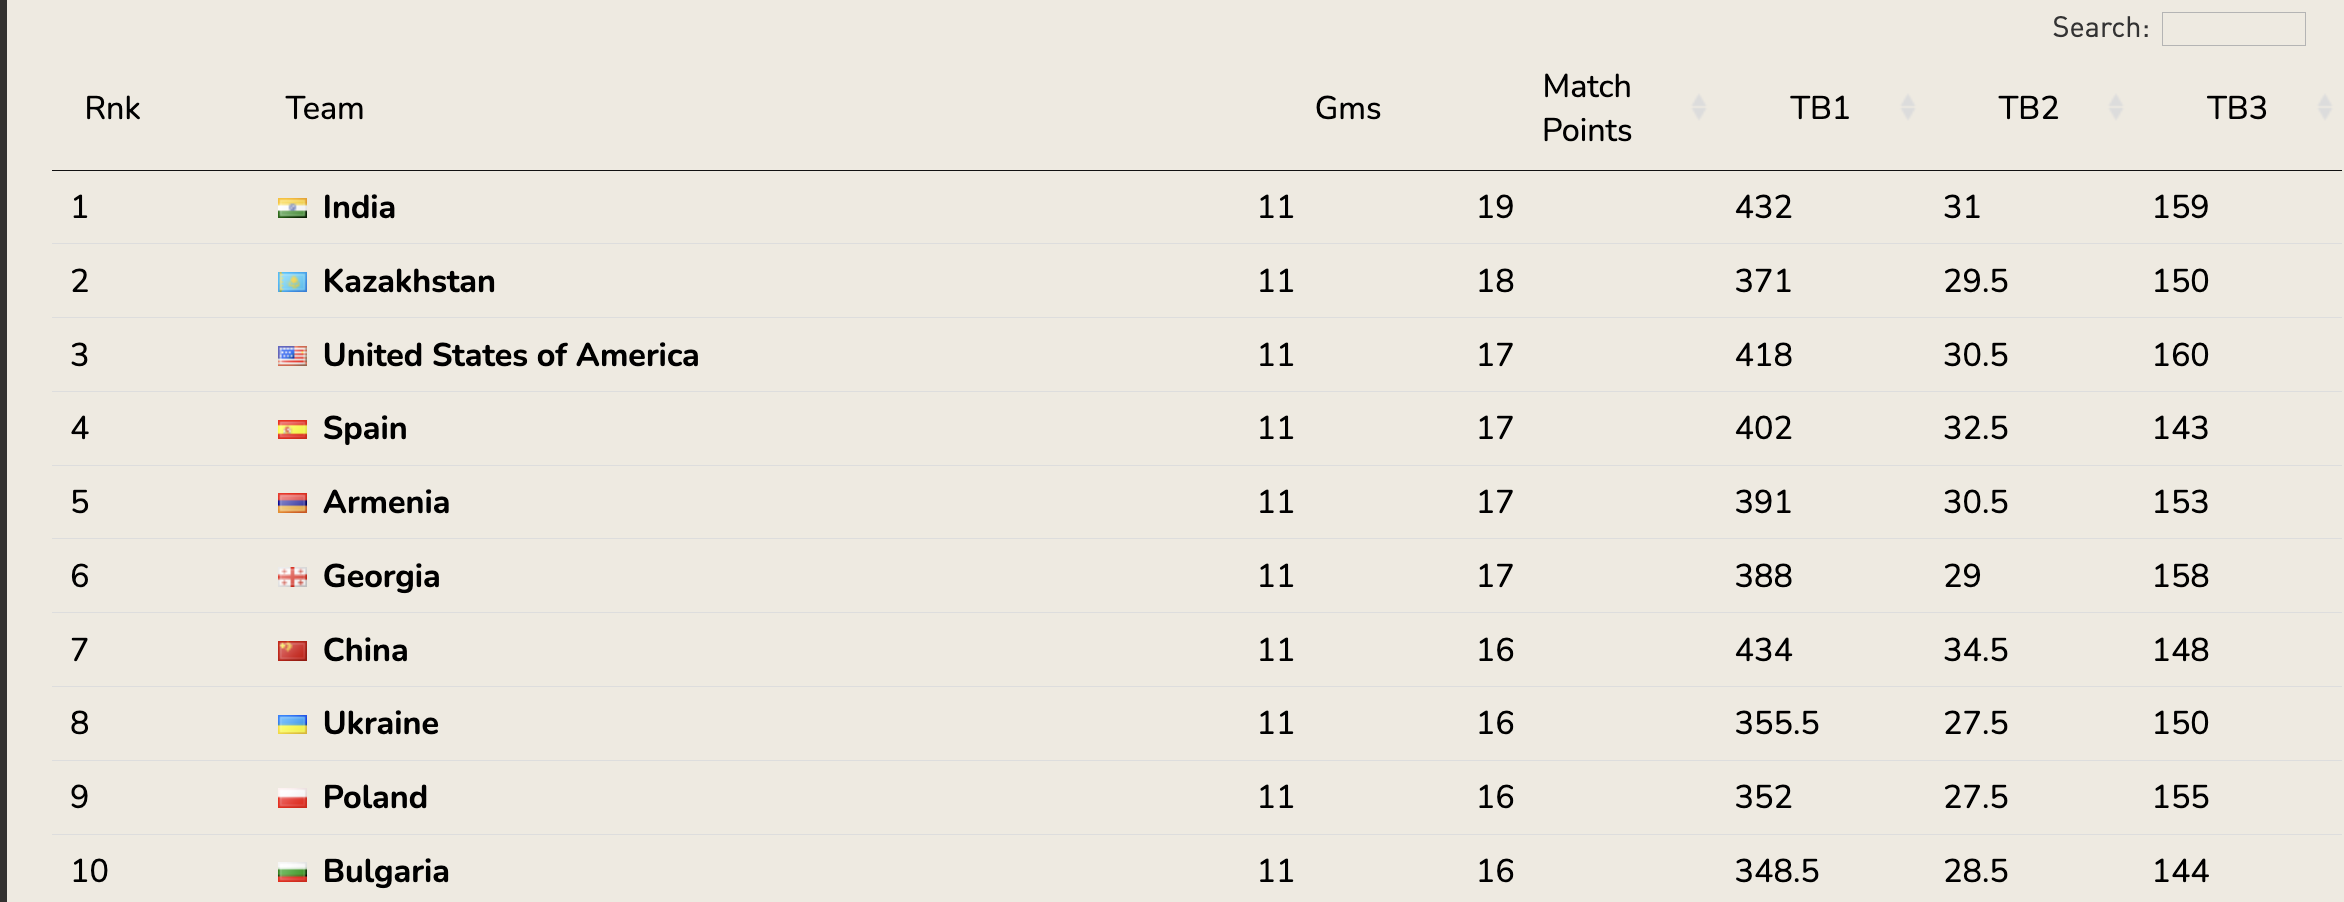The width and height of the screenshot is (2344, 902).
Task: Click the Kazakhstan flag icon
Action: 292,282
